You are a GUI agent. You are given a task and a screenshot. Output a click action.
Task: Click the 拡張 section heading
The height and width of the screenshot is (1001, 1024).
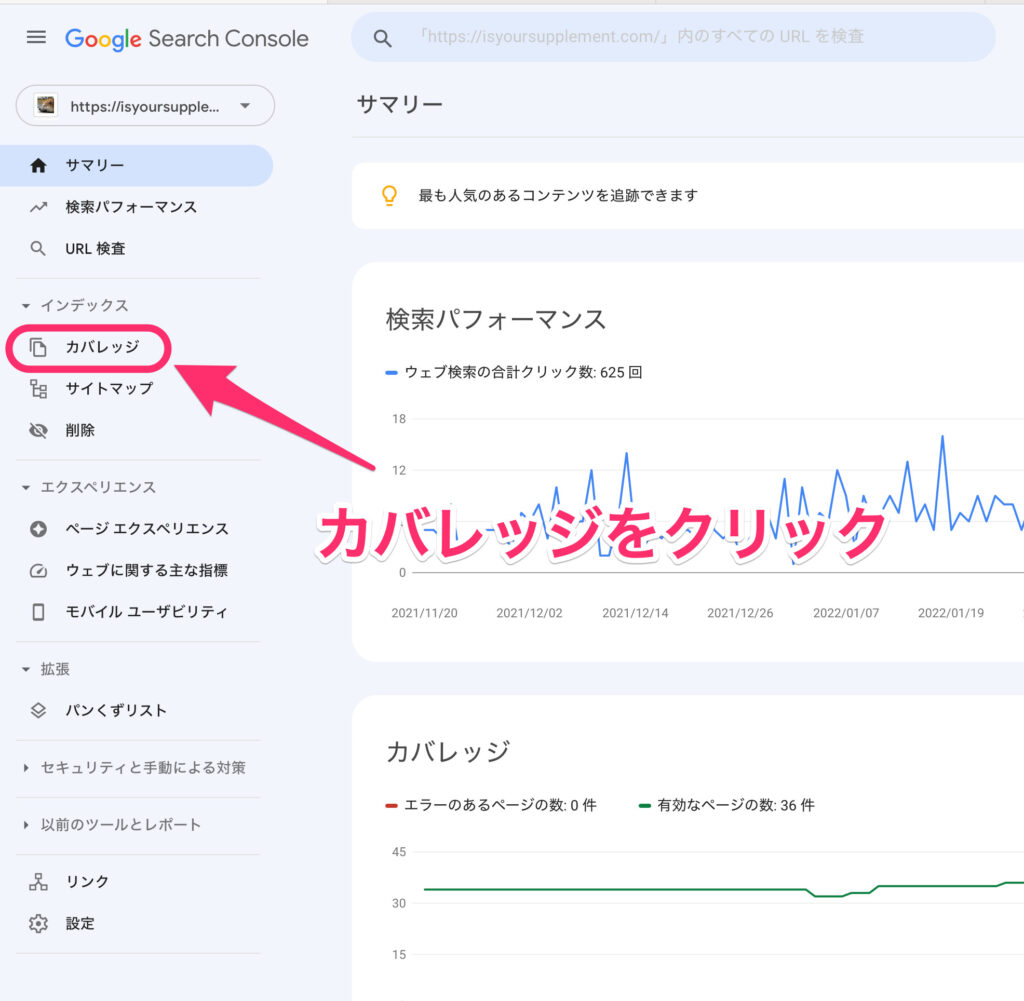(55, 669)
